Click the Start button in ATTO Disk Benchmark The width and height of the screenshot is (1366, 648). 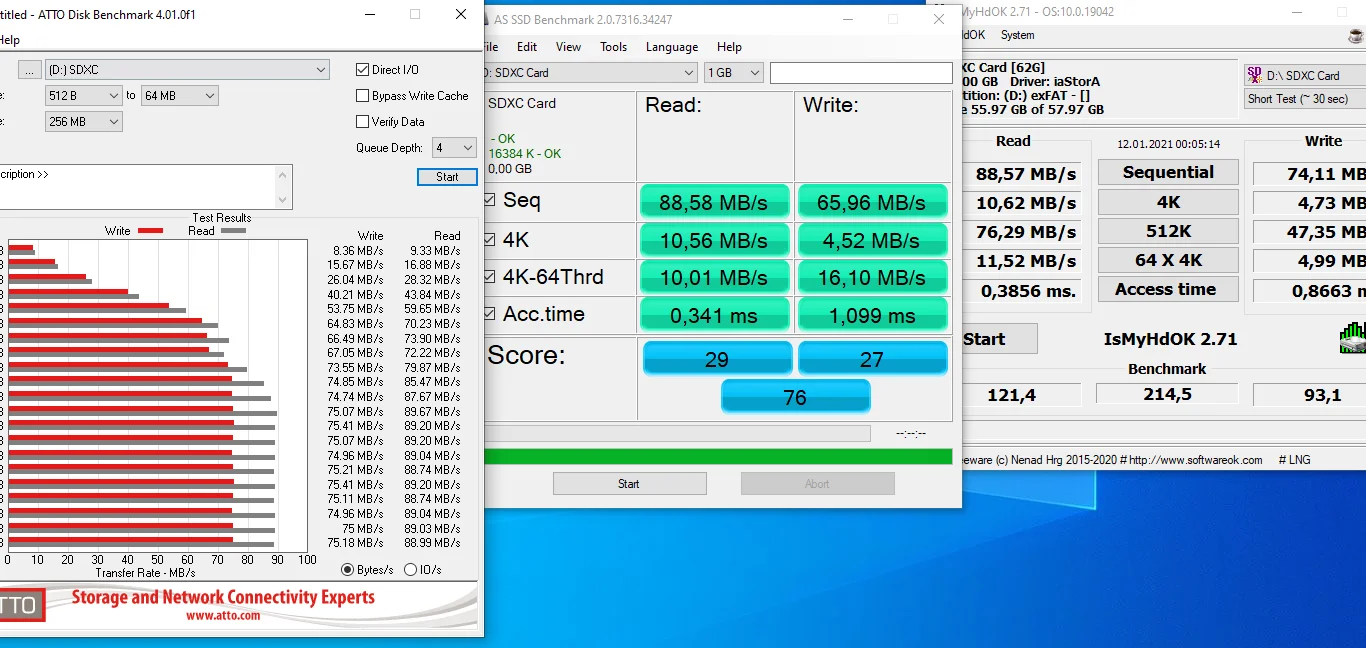click(x=447, y=177)
